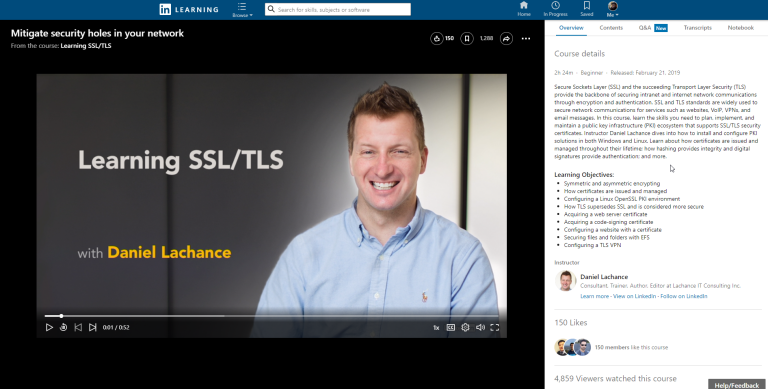Click 'Symmetric and asymmetric encrypting' objective
This screenshot has width=768, height=389.
pyautogui.click(x=612, y=184)
